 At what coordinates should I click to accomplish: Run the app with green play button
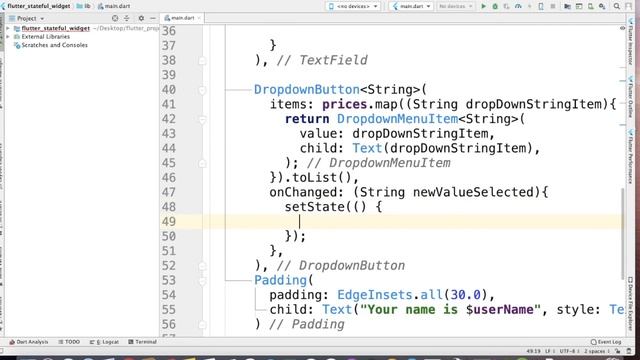point(484,6)
